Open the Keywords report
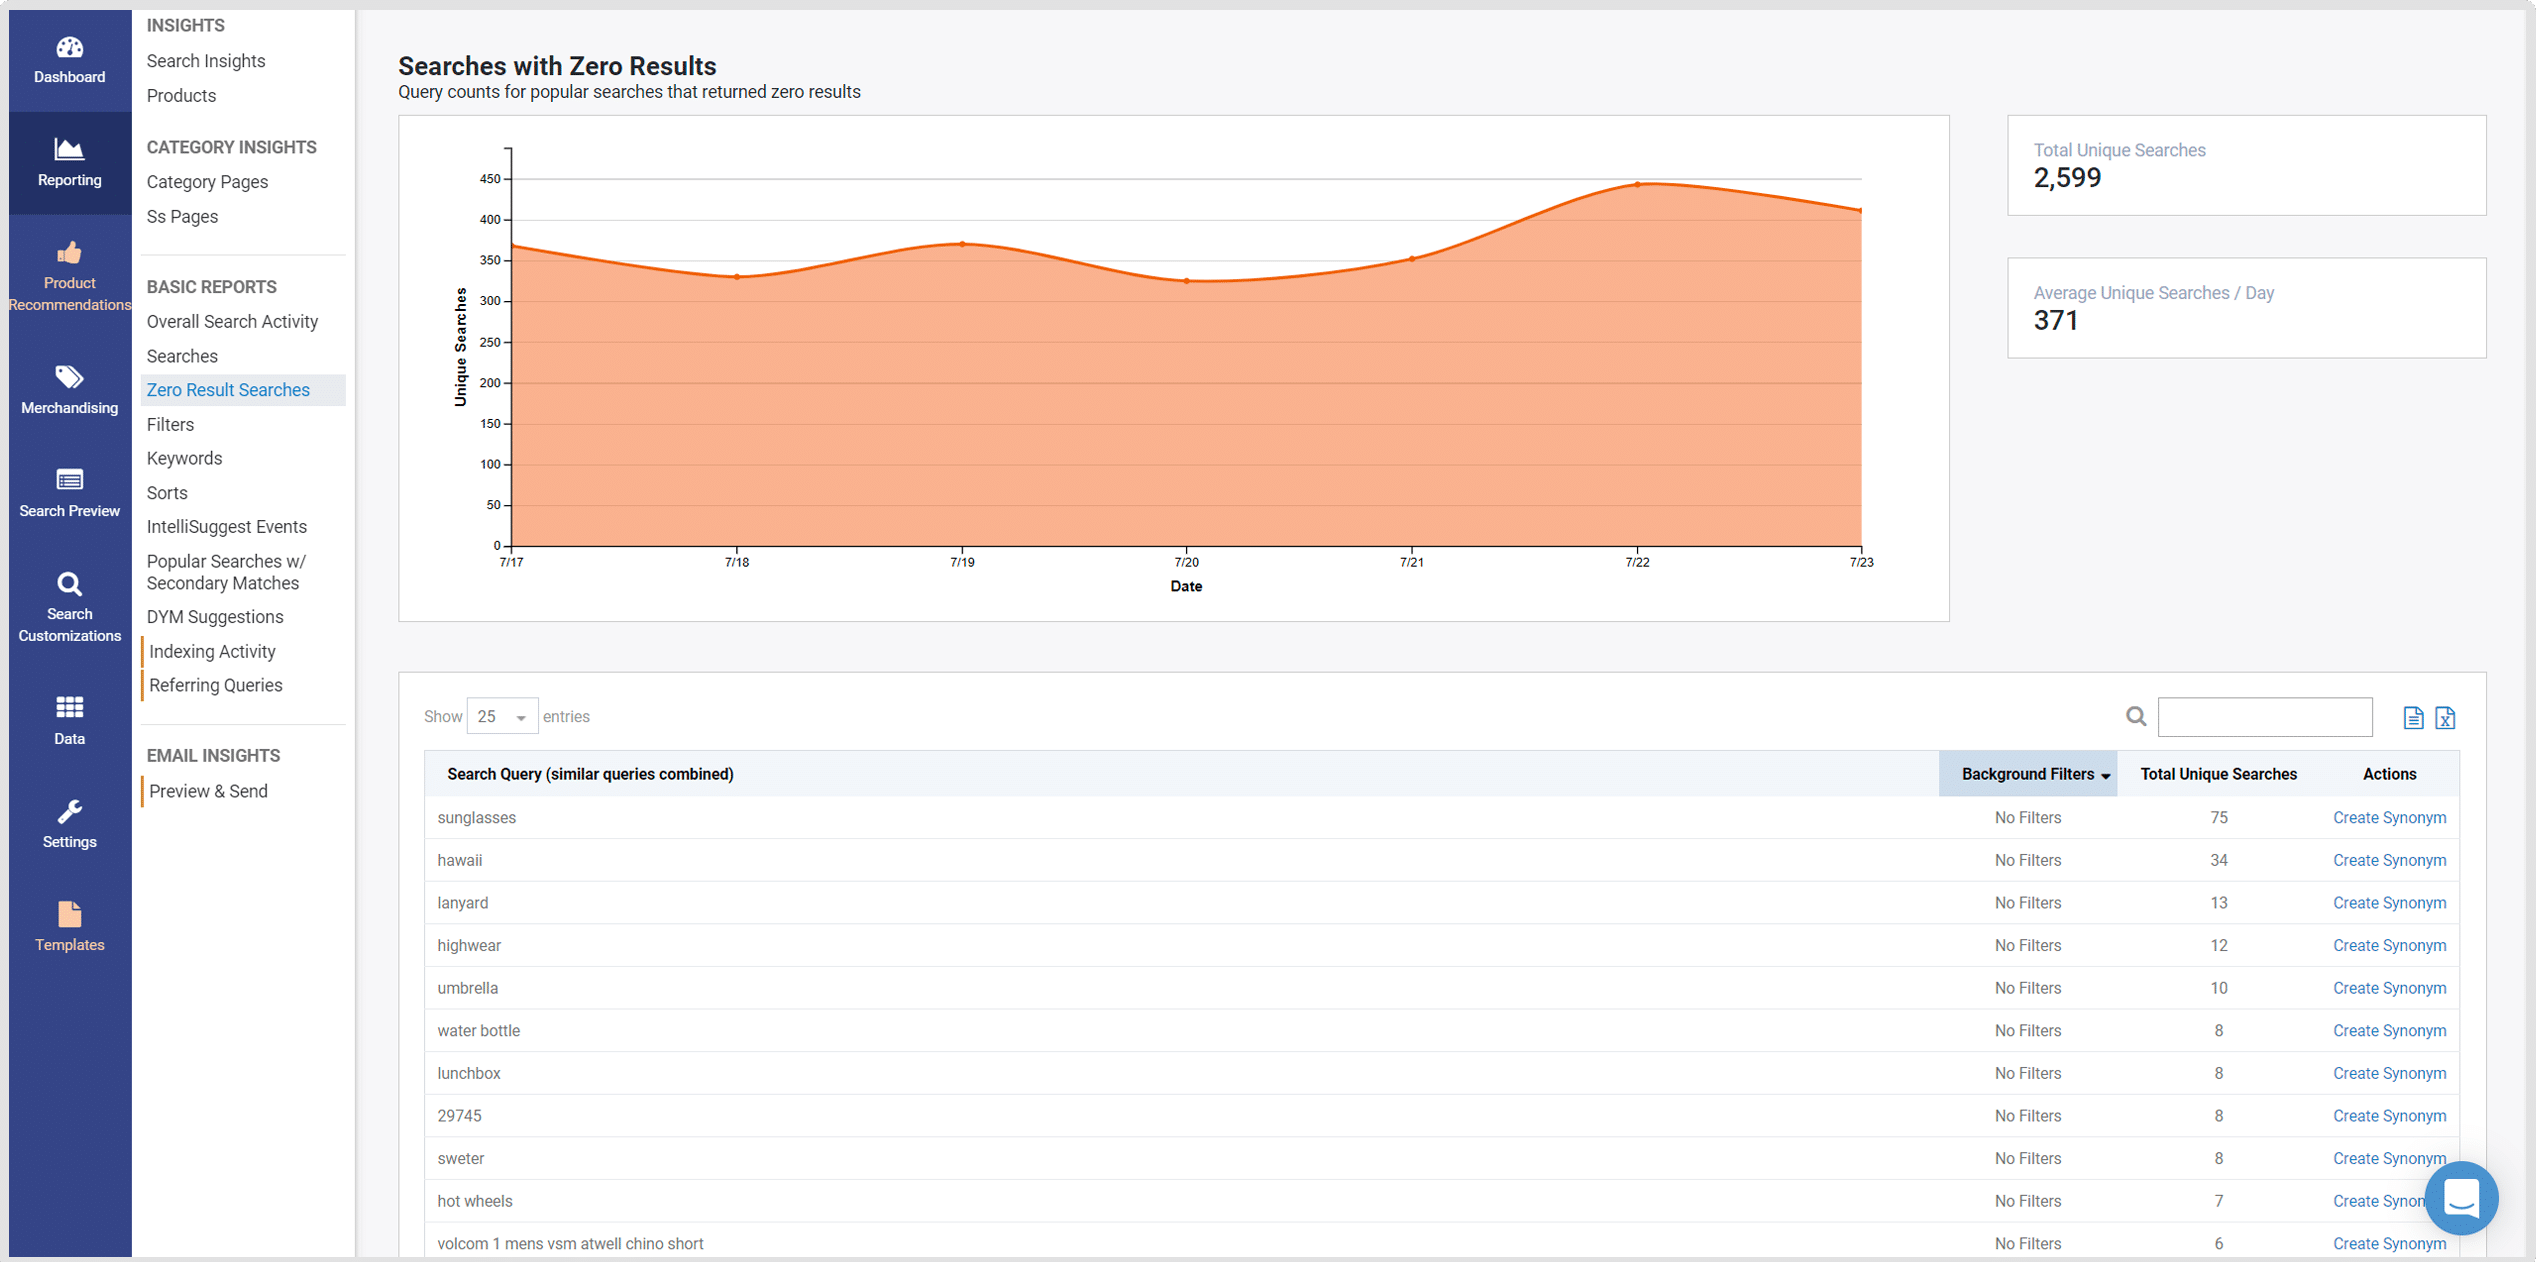2540x1262 pixels. (x=184, y=458)
